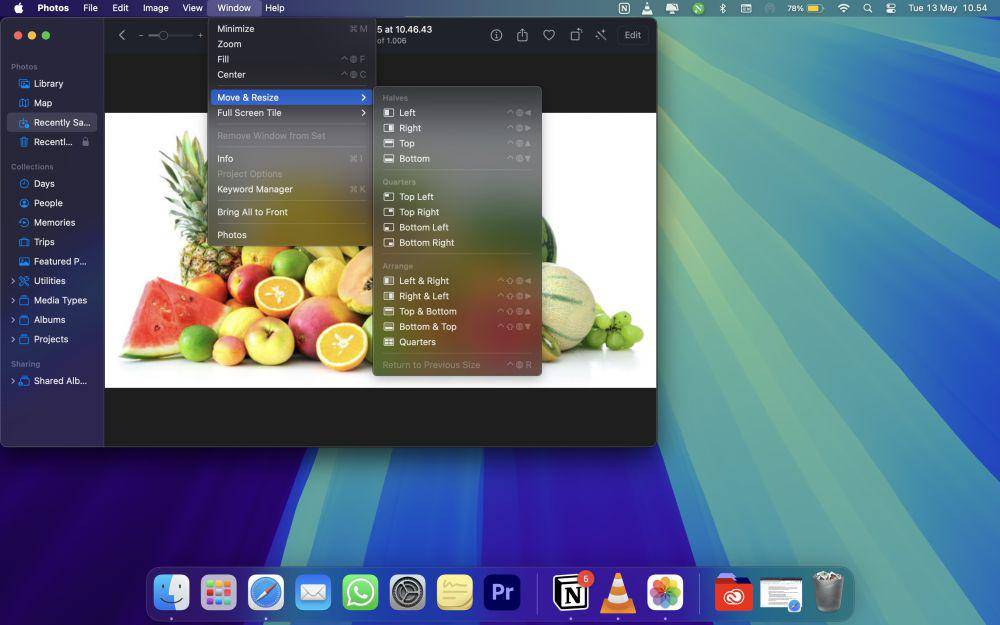Open the locked Recently Deleted album
Screen dimensions: 1000x625
coord(52,142)
